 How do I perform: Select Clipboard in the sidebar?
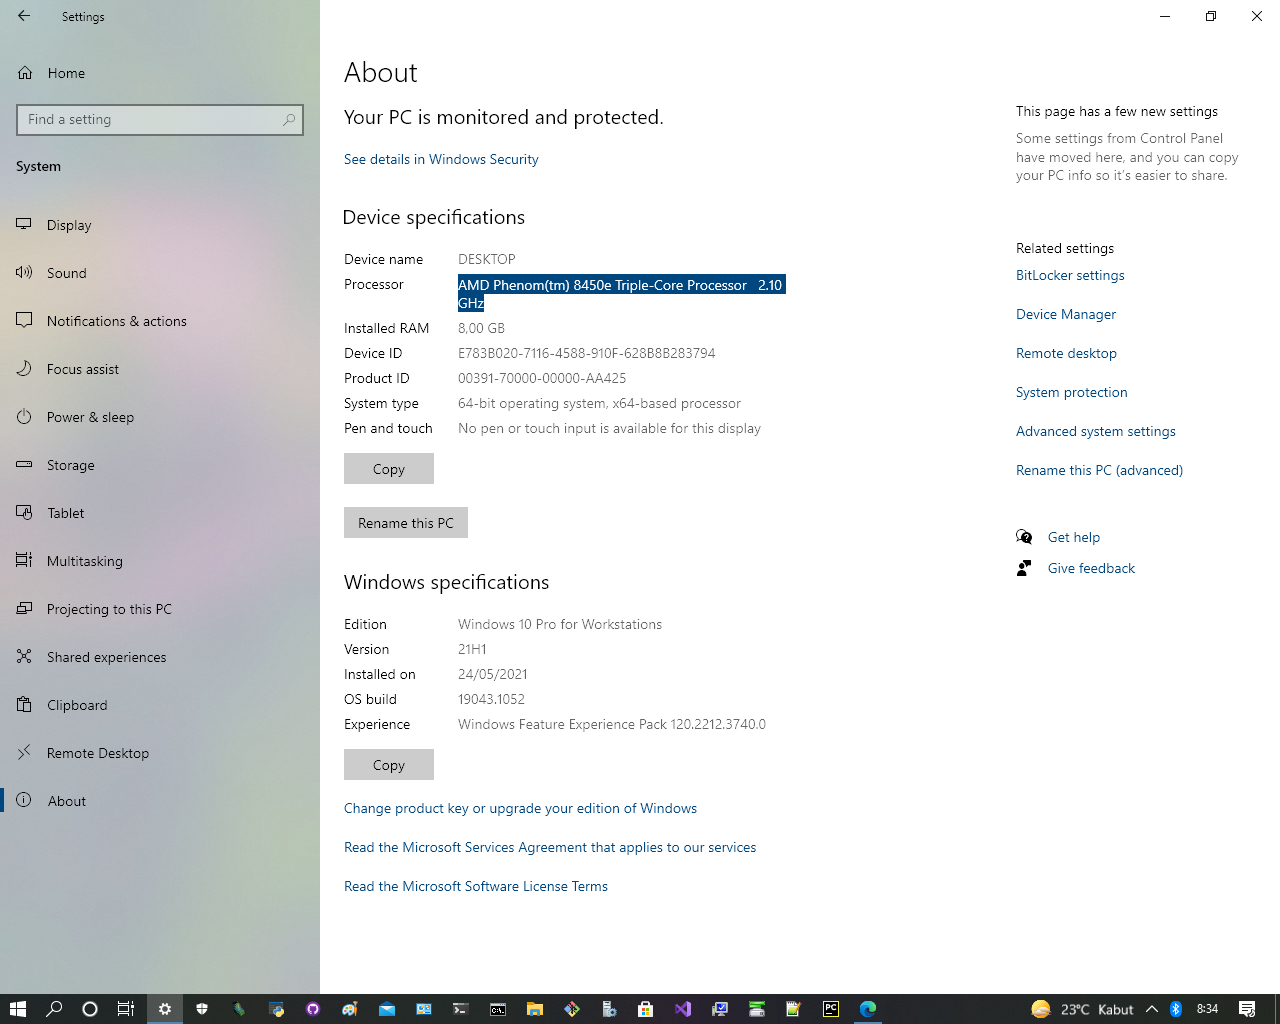(x=160, y=705)
